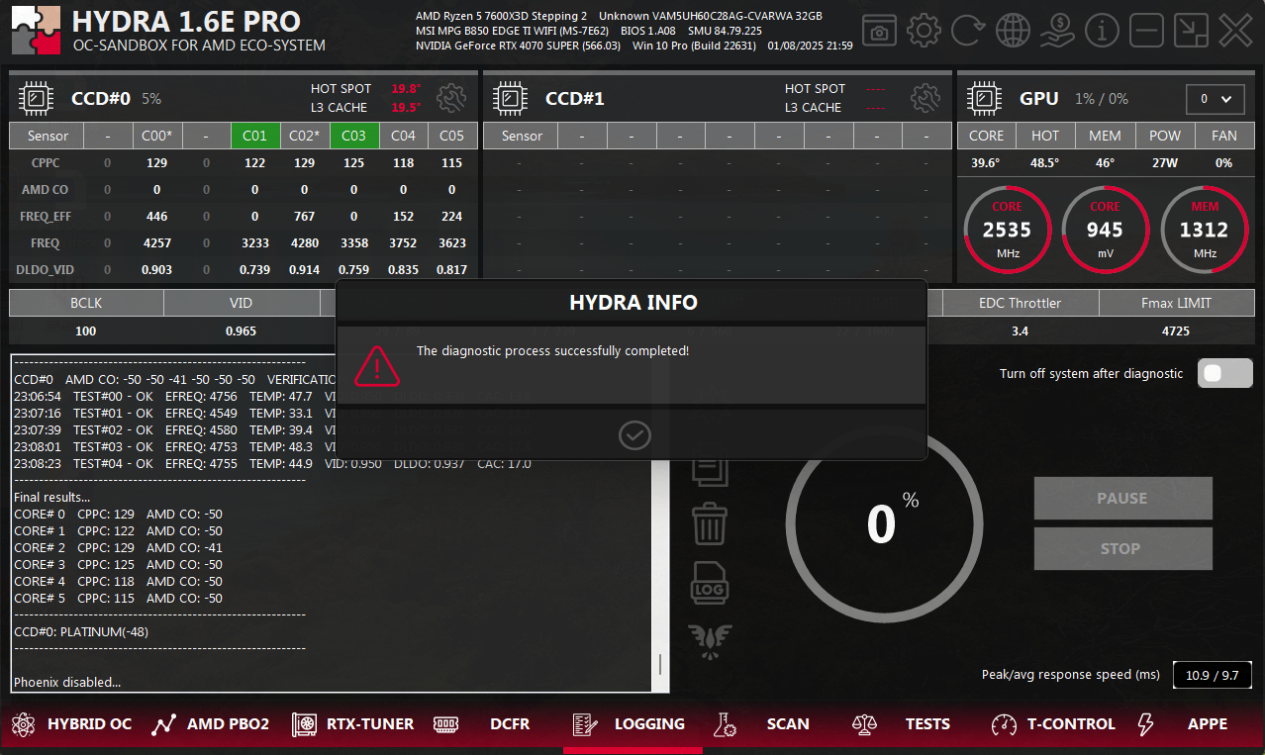
Task: Open the RTX-TUNER tab
Action: click(x=353, y=724)
